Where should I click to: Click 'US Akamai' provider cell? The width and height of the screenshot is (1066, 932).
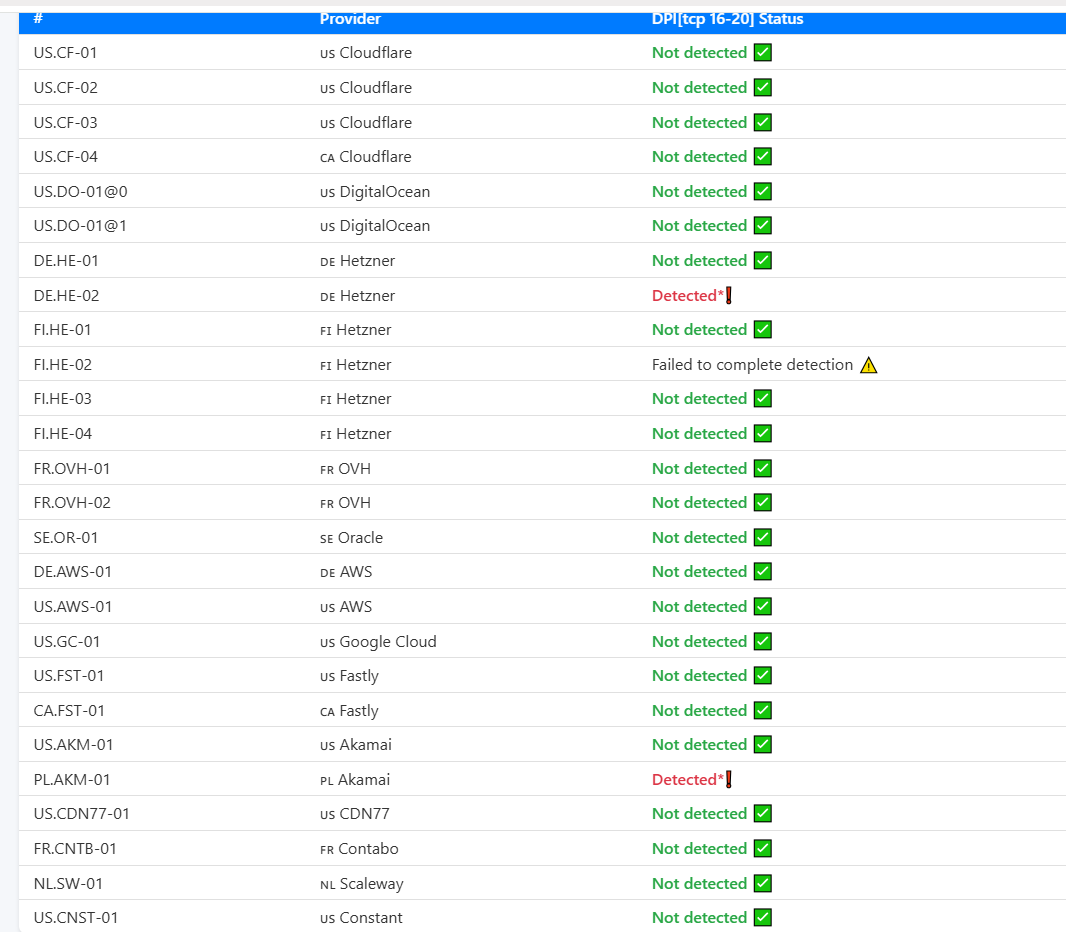pyautogui.click(x=356, y=744)
